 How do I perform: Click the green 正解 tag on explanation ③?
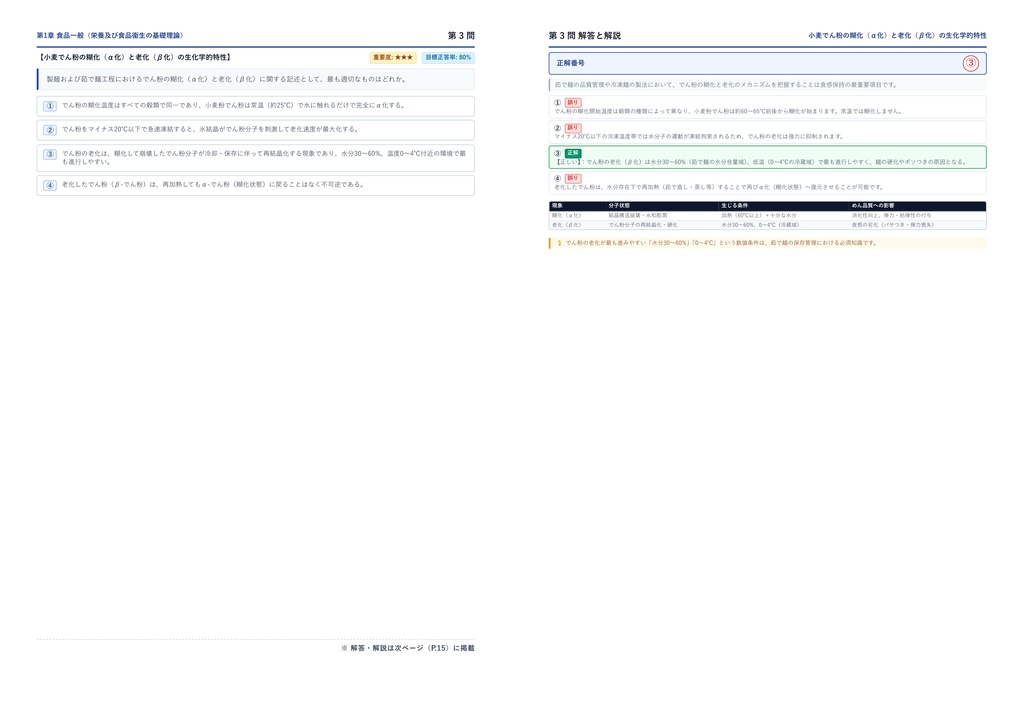(x=573, y=153)
